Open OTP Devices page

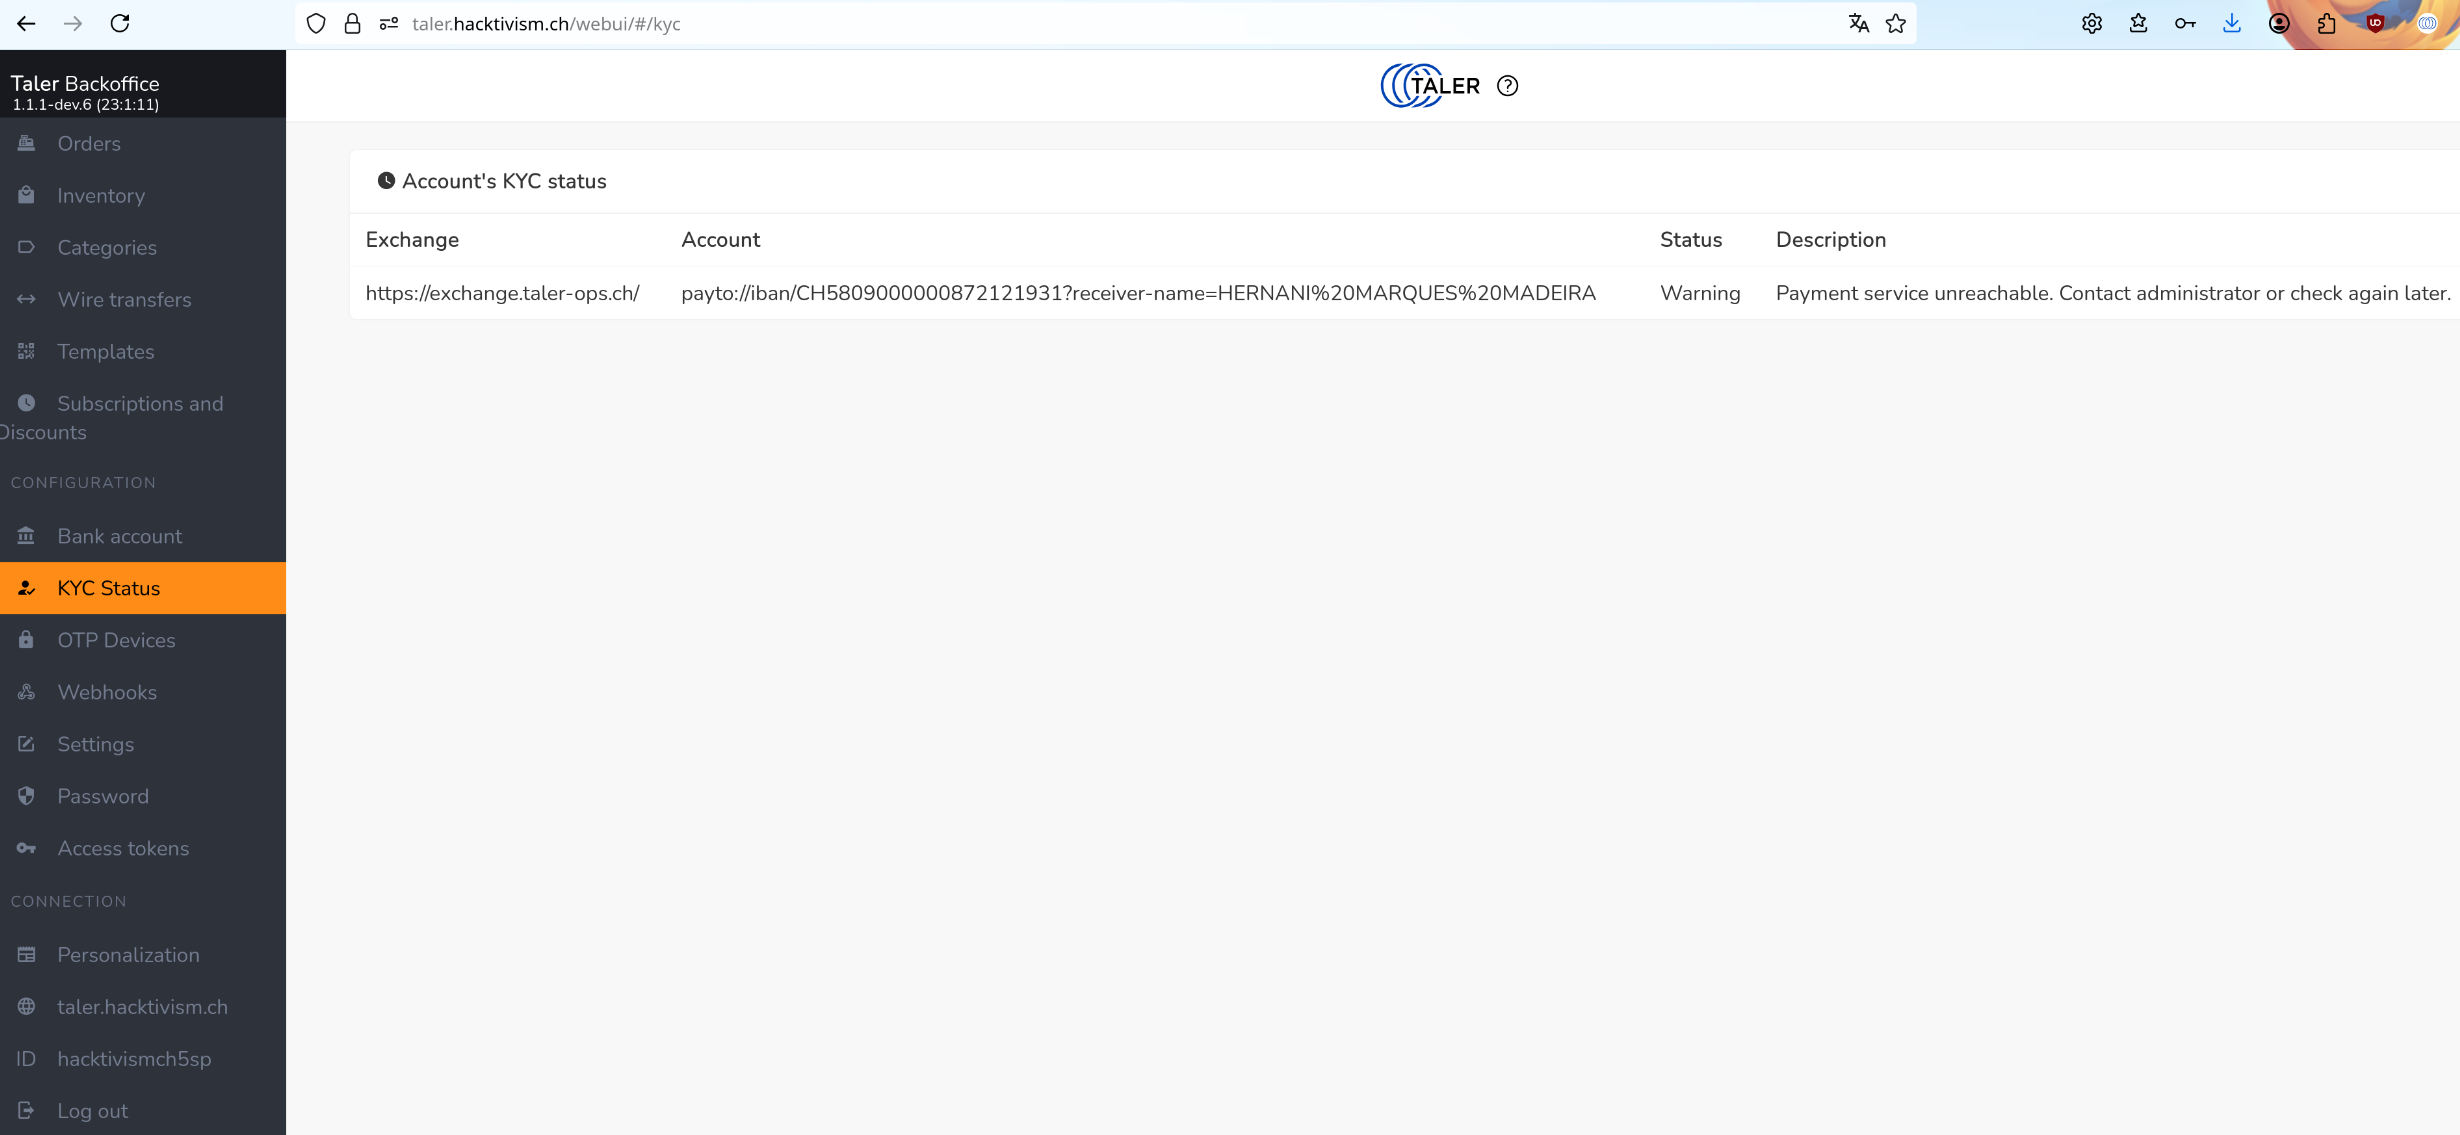(x=143, y=640)
